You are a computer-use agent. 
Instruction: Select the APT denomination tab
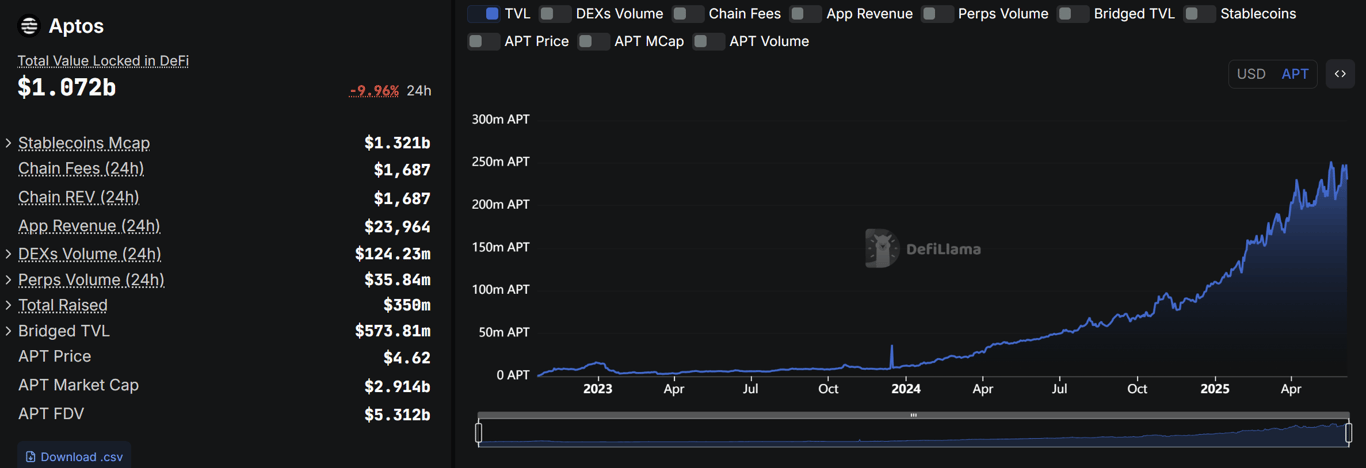pos(1295,74)
